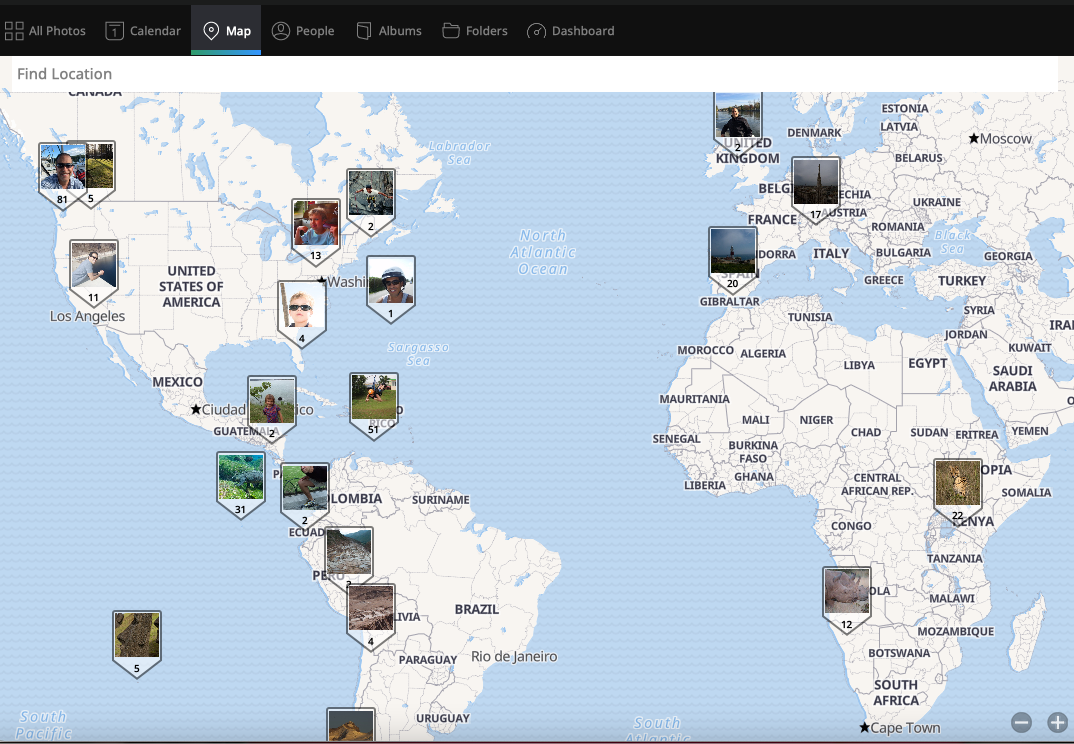The image size is (1074, 744).
Task: Open the 11-photo pin near Los Angeles
Action: click(x=94, y=267)
